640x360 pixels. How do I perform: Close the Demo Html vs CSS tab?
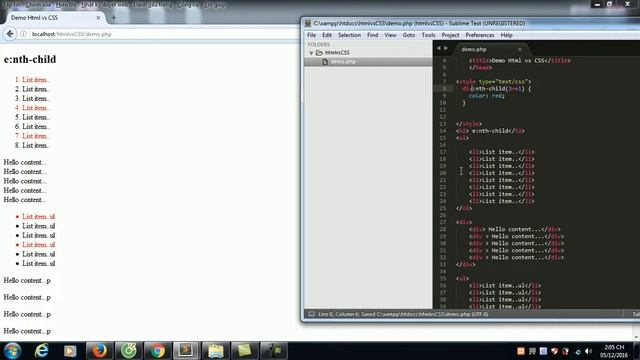tap(98, 18)
